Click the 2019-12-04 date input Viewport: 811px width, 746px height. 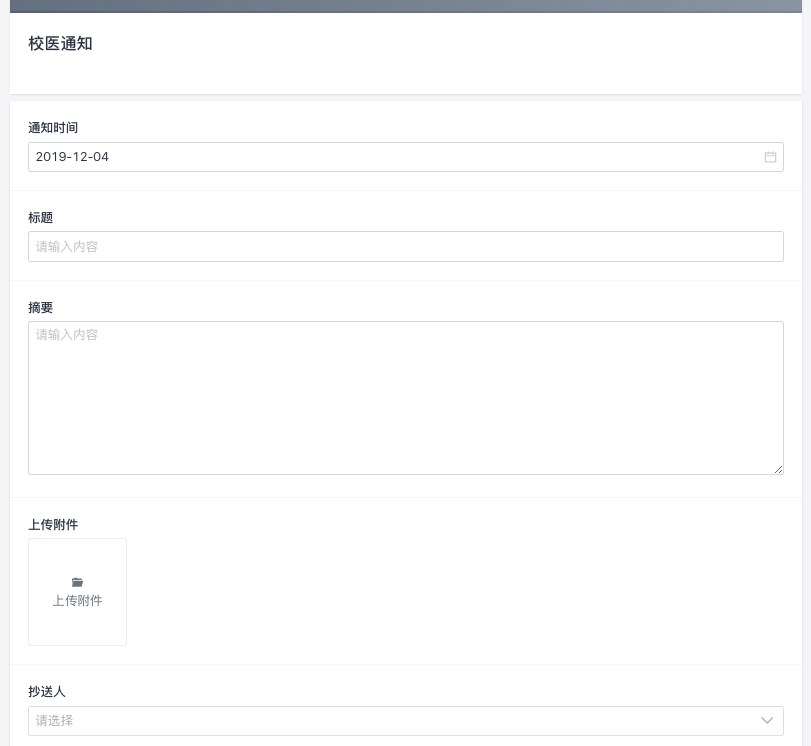tap(406, 157)
